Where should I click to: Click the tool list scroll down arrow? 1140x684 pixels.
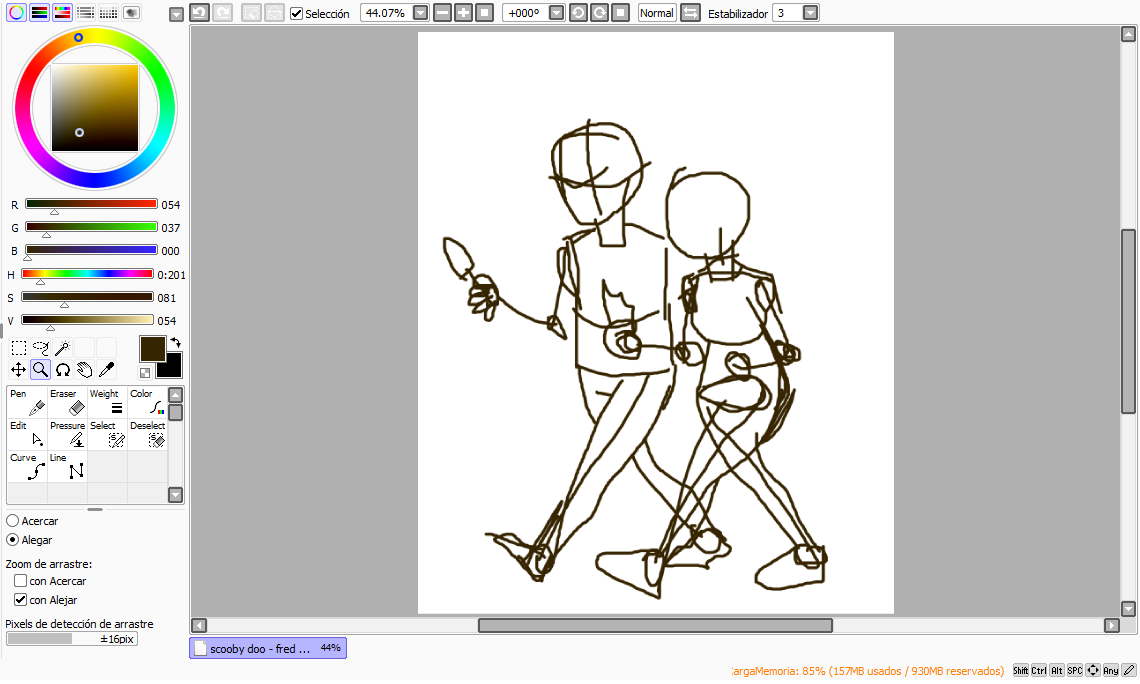(175, 495)
